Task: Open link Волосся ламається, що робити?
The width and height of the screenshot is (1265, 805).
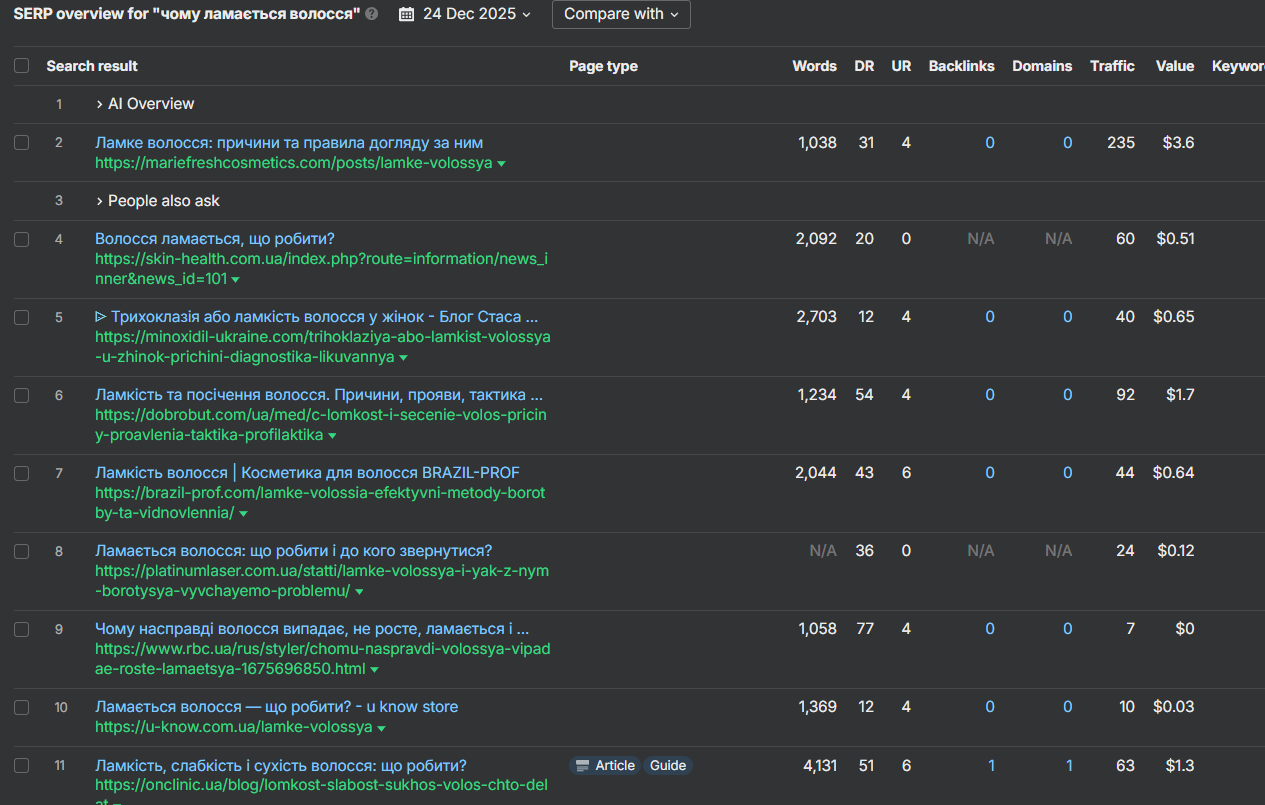Action: pyautogui.click(x=215, y=239)
